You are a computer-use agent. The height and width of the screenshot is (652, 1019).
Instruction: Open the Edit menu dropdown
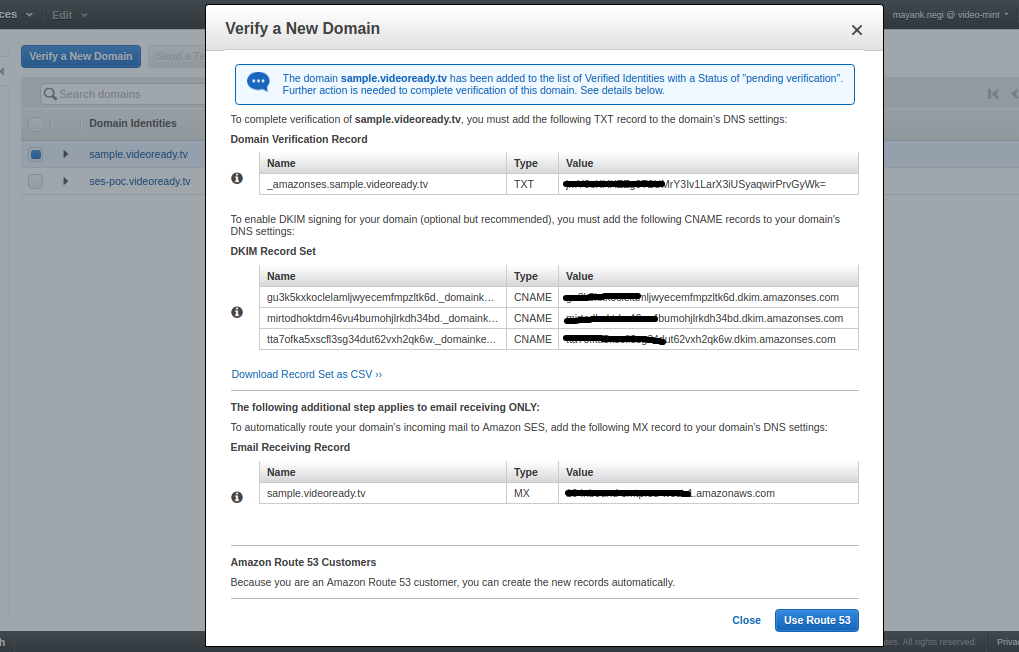coord(70,15)
